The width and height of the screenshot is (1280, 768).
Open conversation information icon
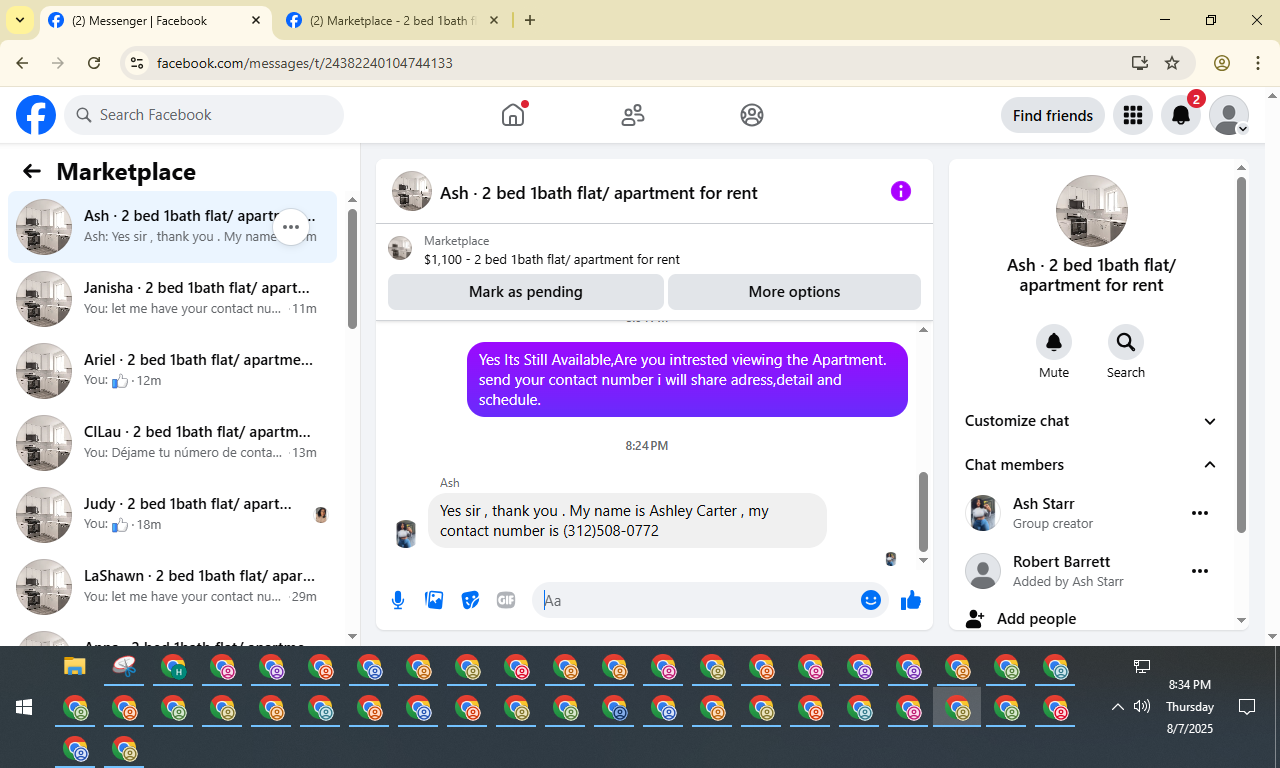(901, 191)
